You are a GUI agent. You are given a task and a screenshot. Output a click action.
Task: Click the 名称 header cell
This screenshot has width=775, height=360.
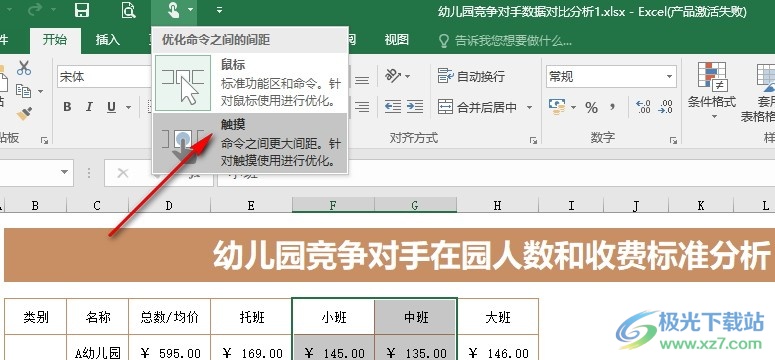[x=97, y=316]
